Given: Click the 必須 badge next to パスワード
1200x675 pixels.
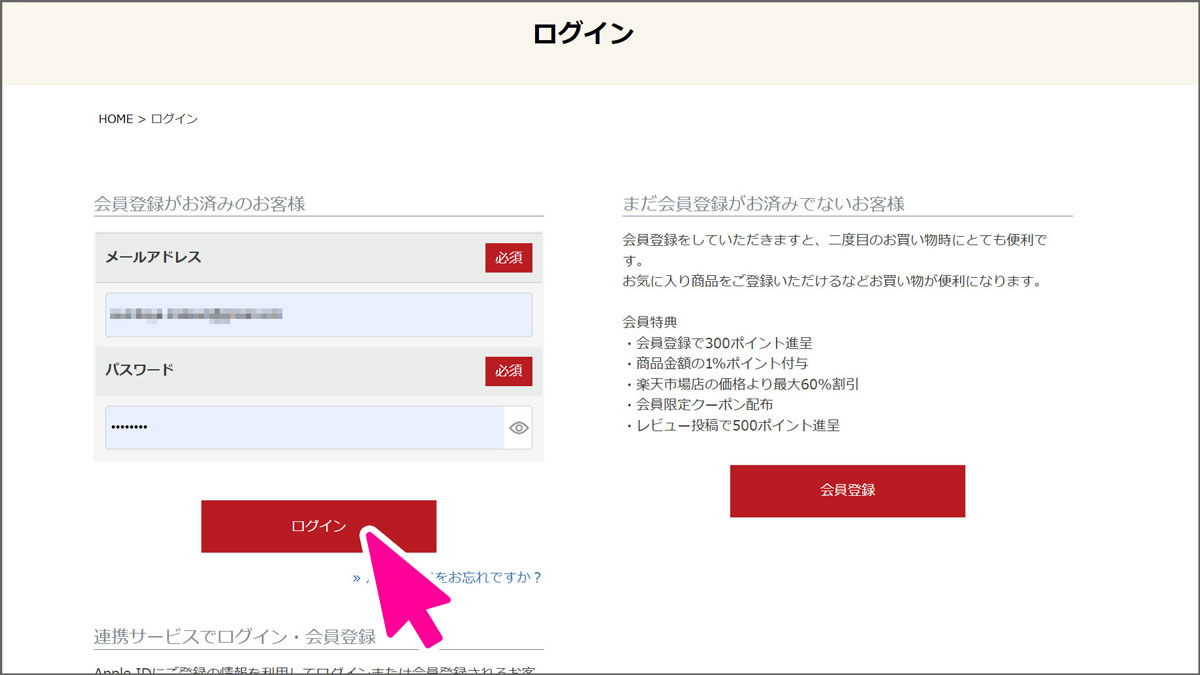Looking at the screenshot, I should pyautogui.click(x=508, y=370).
